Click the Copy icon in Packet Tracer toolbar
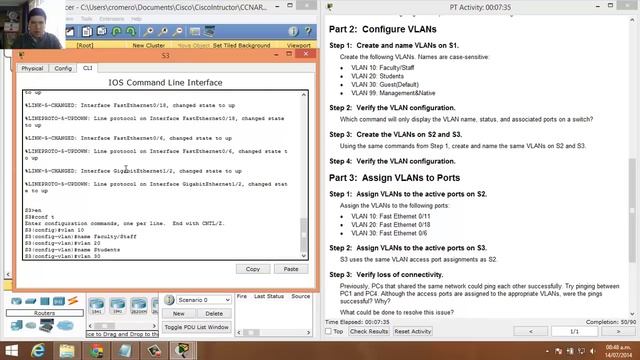This screenshot has height=360, width=640. (87, 31)
